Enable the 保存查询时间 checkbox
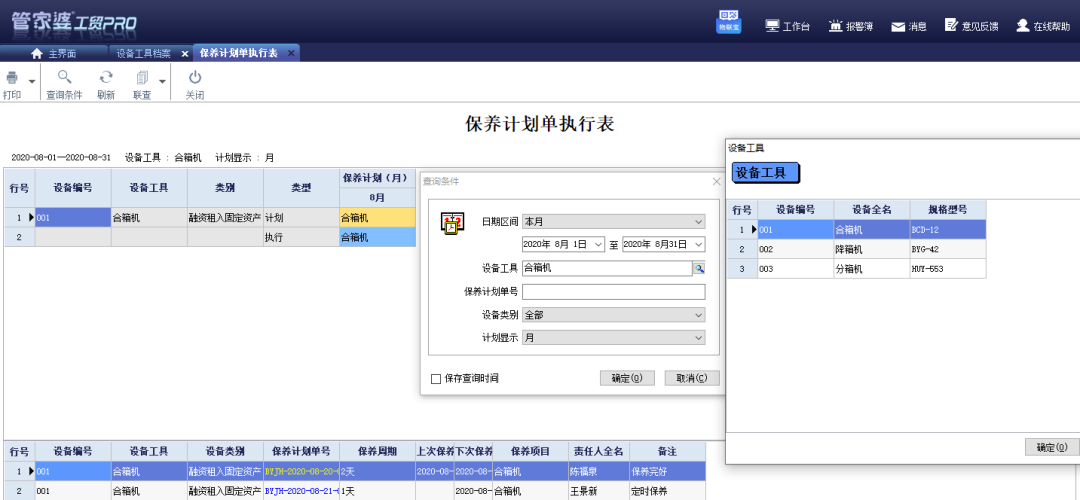 pyautogui.click(x=435, y=379)
